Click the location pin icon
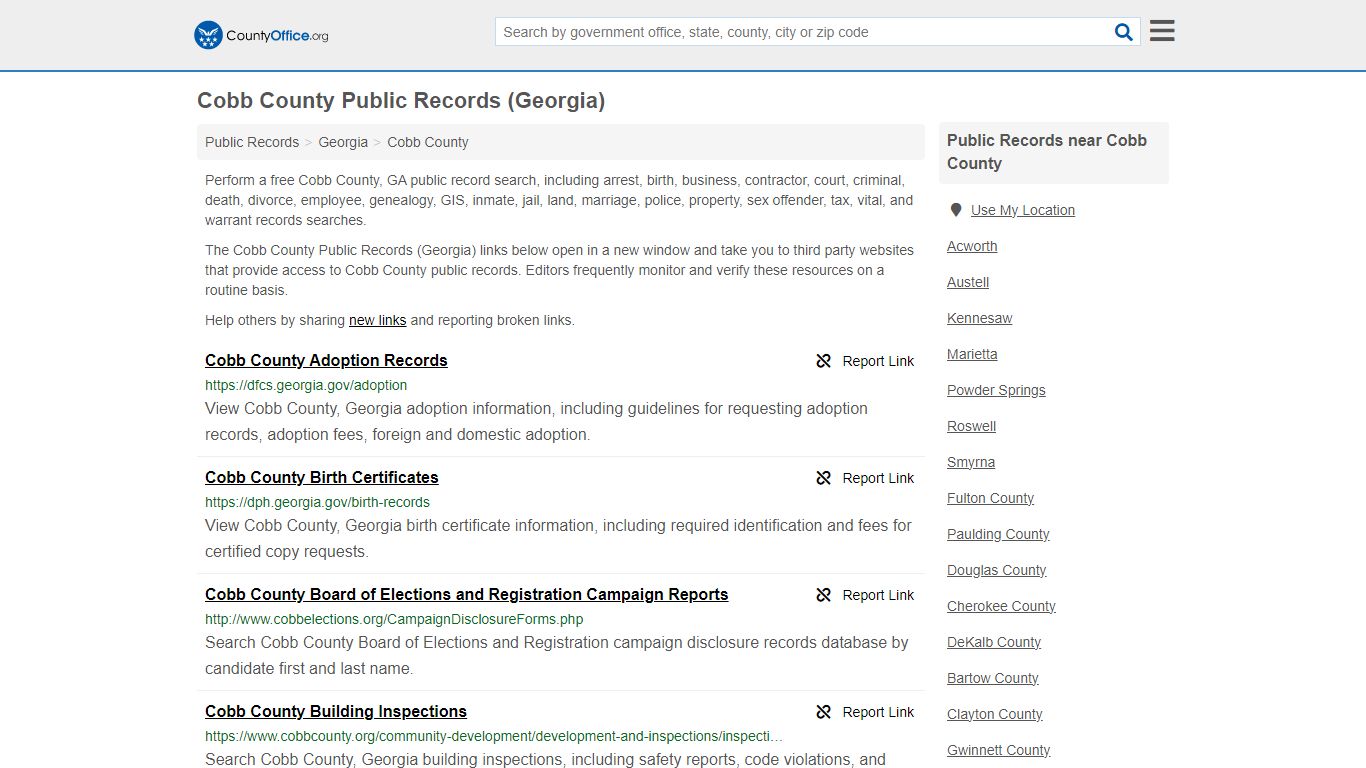The image size is (1366, 768). (955, 210)
